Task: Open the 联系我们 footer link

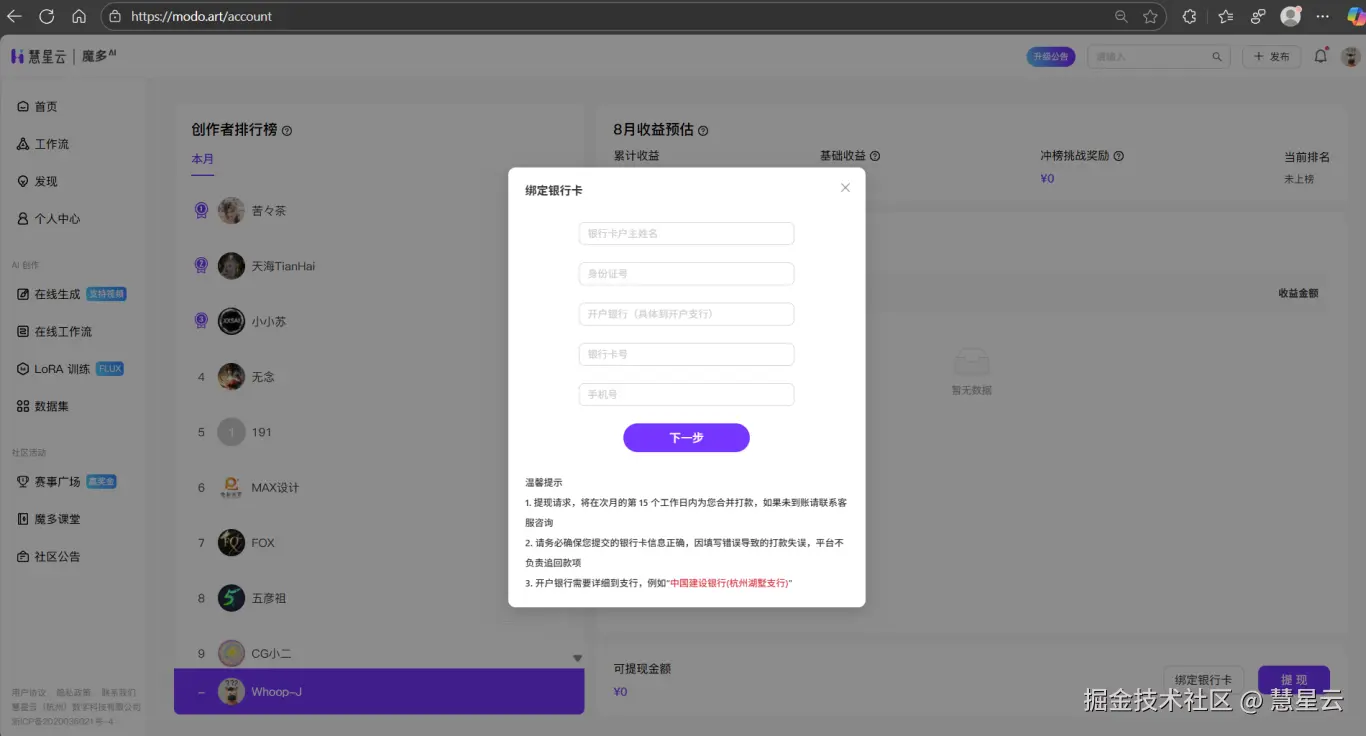Action: coord(118,692)
